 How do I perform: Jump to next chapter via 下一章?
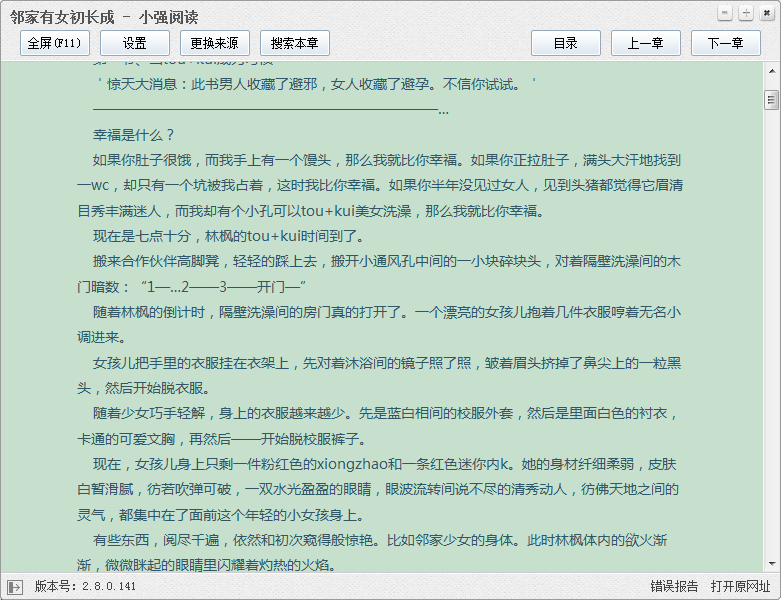725,43
